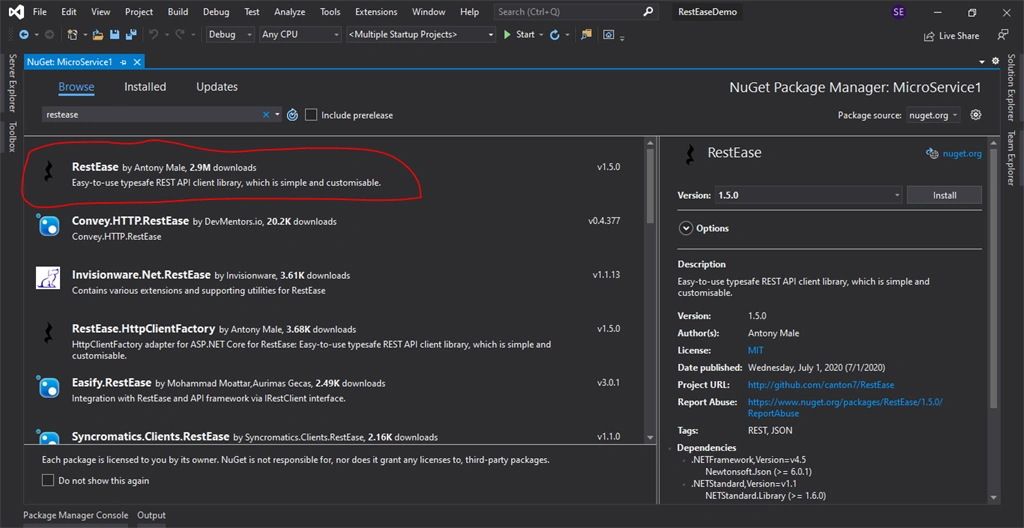Toggle Include prerelease checkbox
The height and width of the screenshot is (528, 1024).
(x=311, y=115)
